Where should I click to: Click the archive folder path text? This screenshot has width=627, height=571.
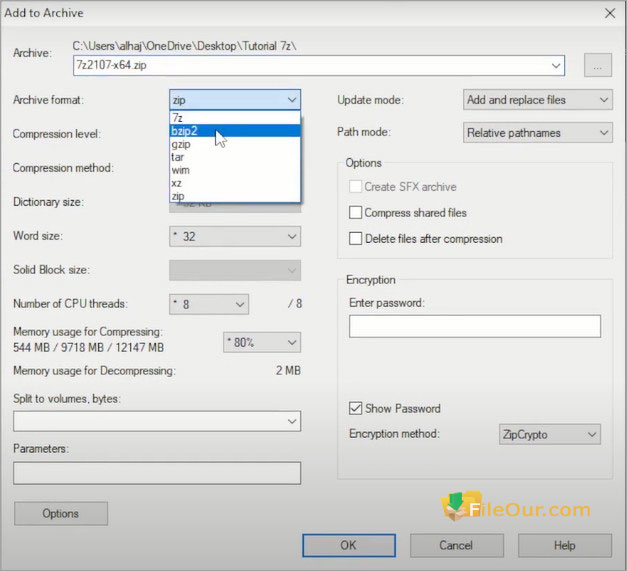click(x=184, y=46)
